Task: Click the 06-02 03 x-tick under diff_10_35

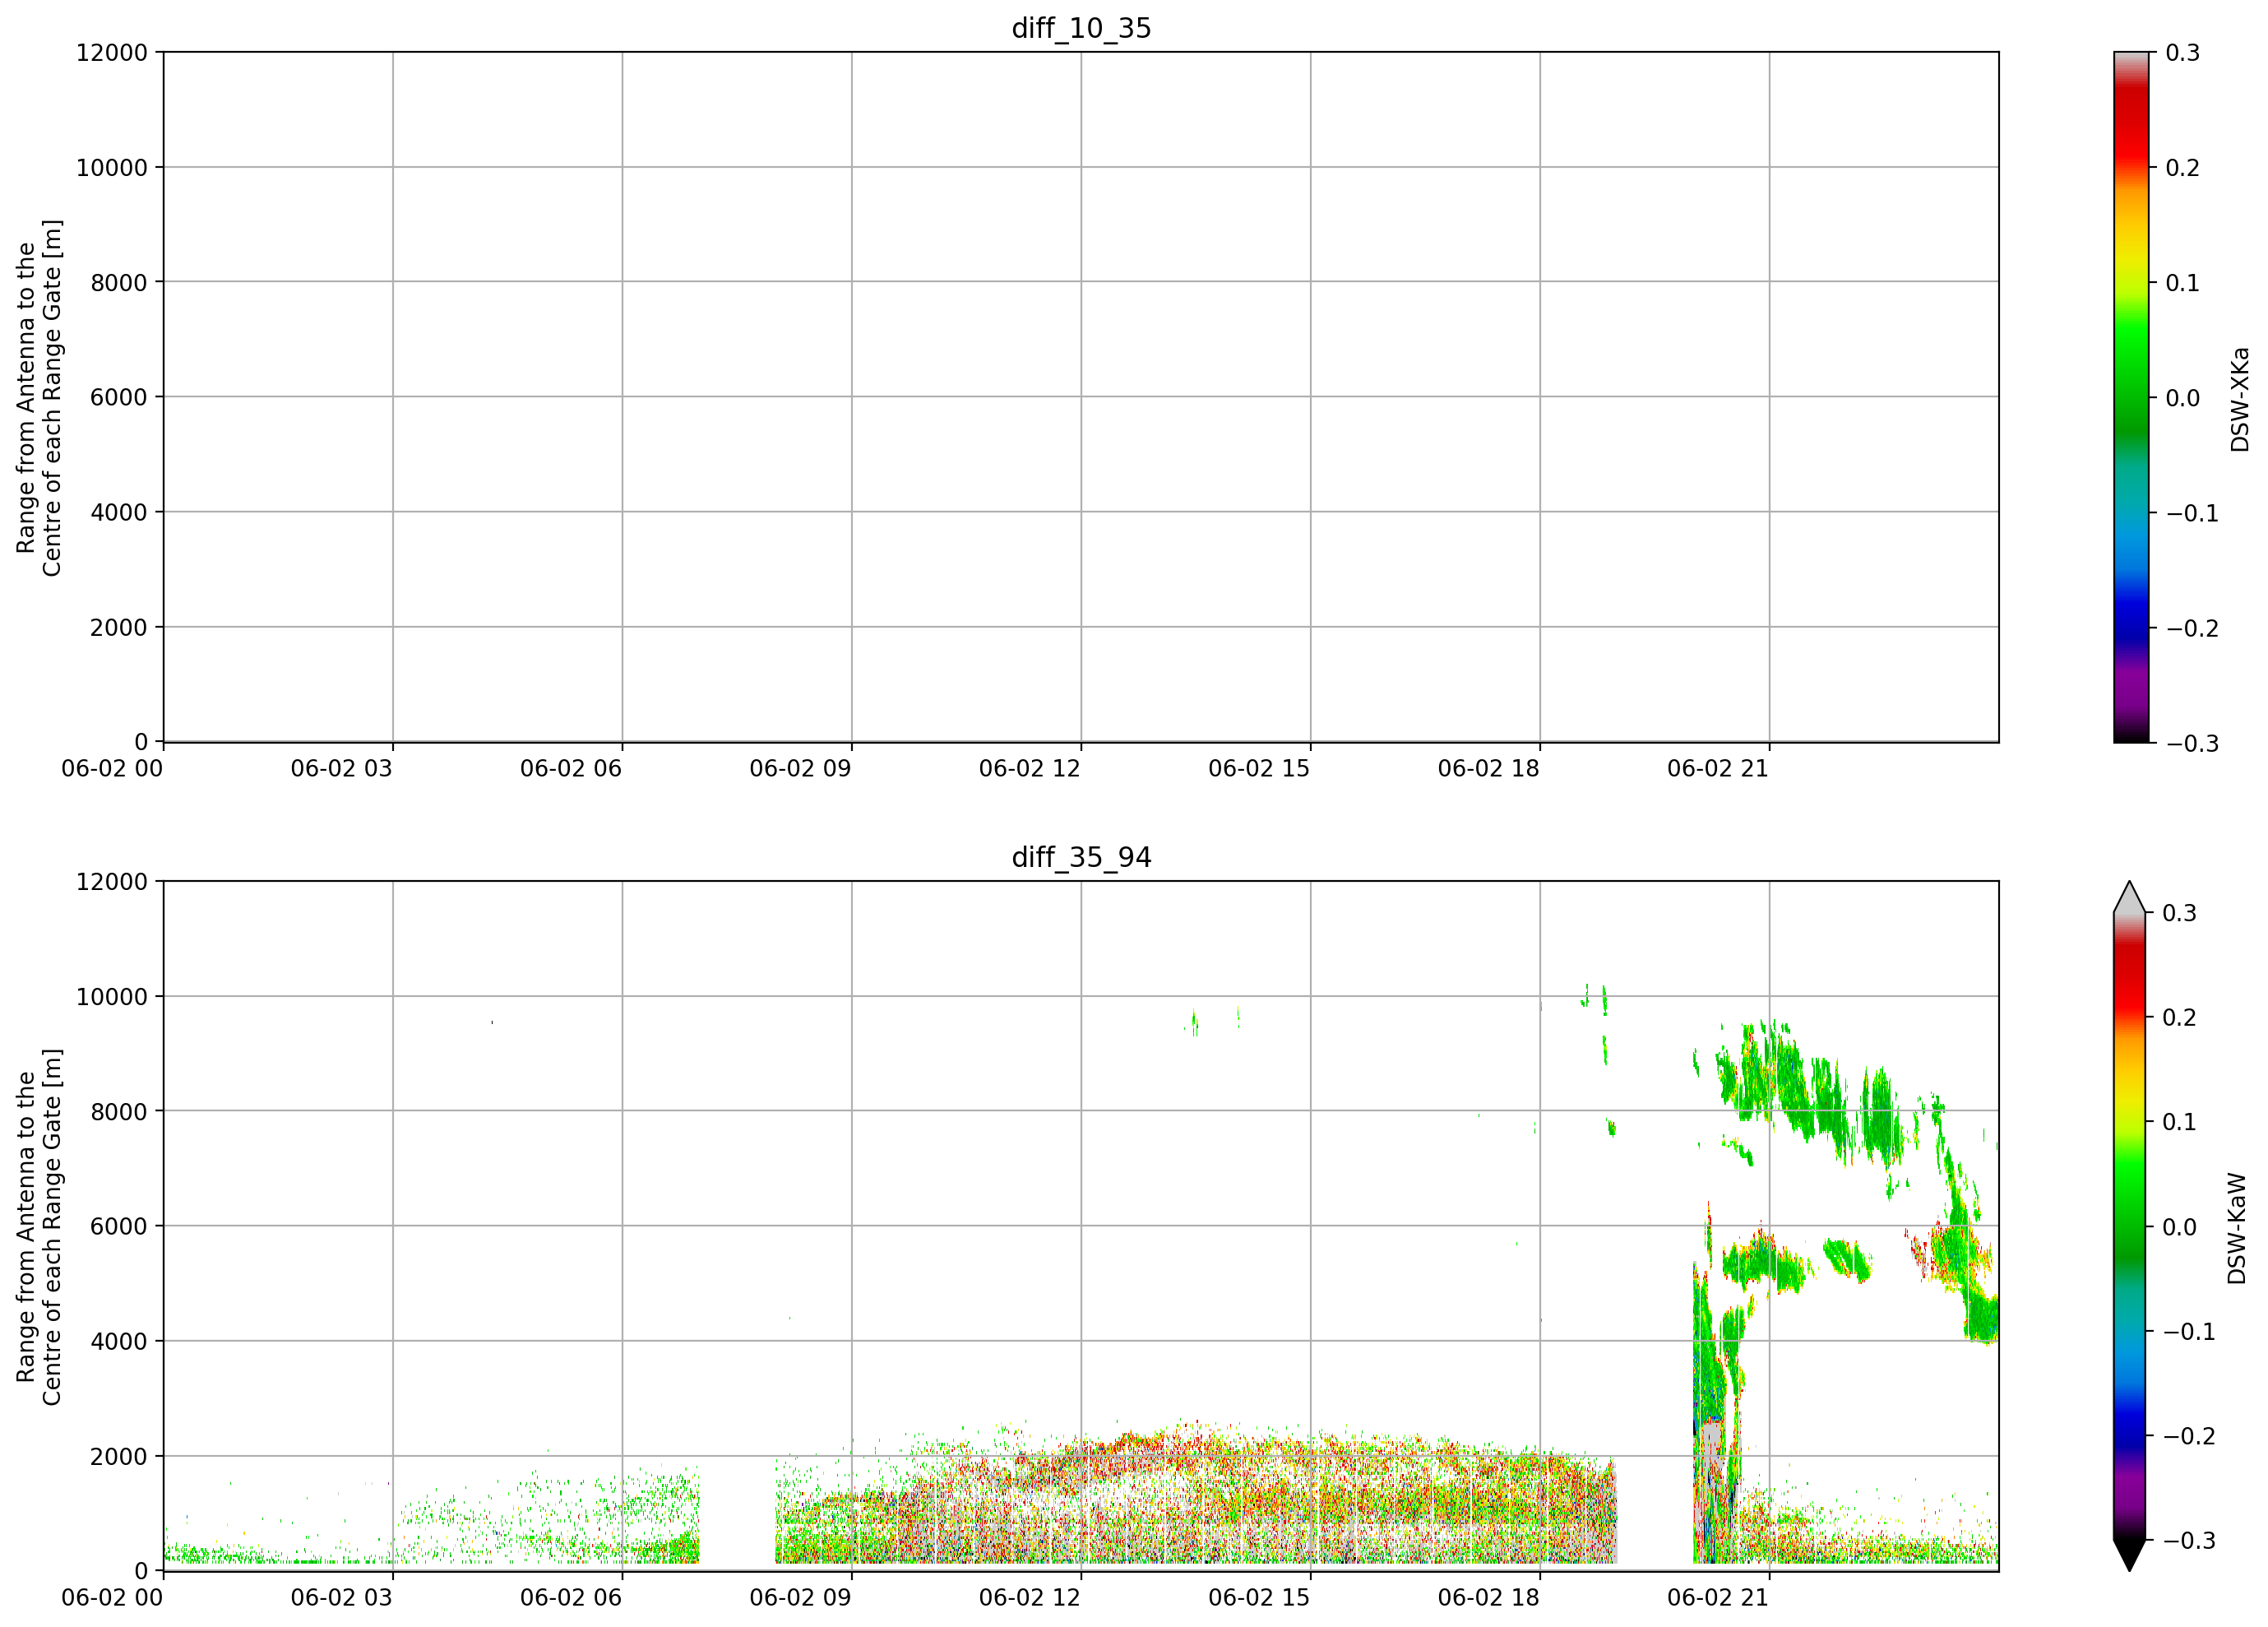Action: (342, 768)
